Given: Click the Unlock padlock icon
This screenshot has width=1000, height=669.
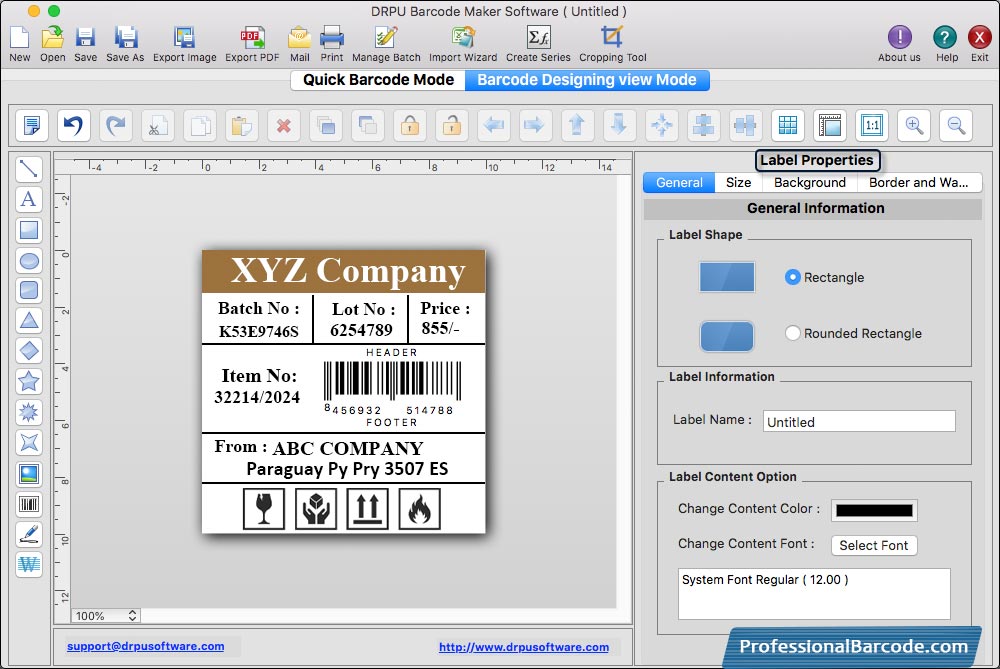Looking at the screenshot, I should click(452, 125).
